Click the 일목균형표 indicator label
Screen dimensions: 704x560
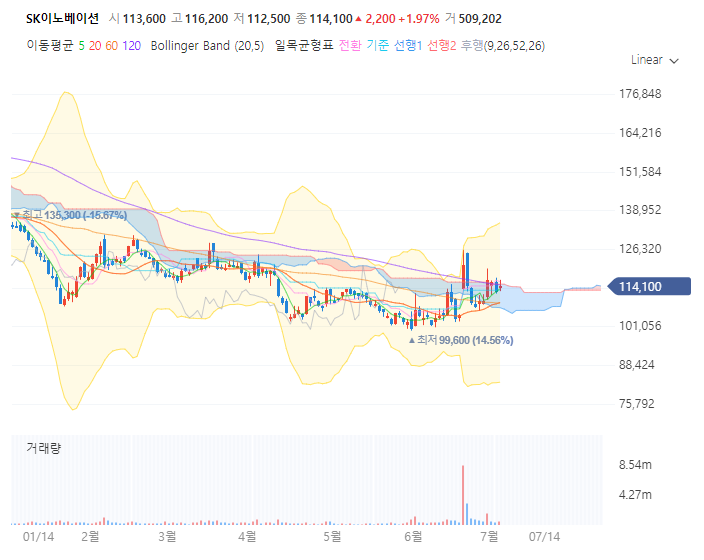click(x=304, y=46)
